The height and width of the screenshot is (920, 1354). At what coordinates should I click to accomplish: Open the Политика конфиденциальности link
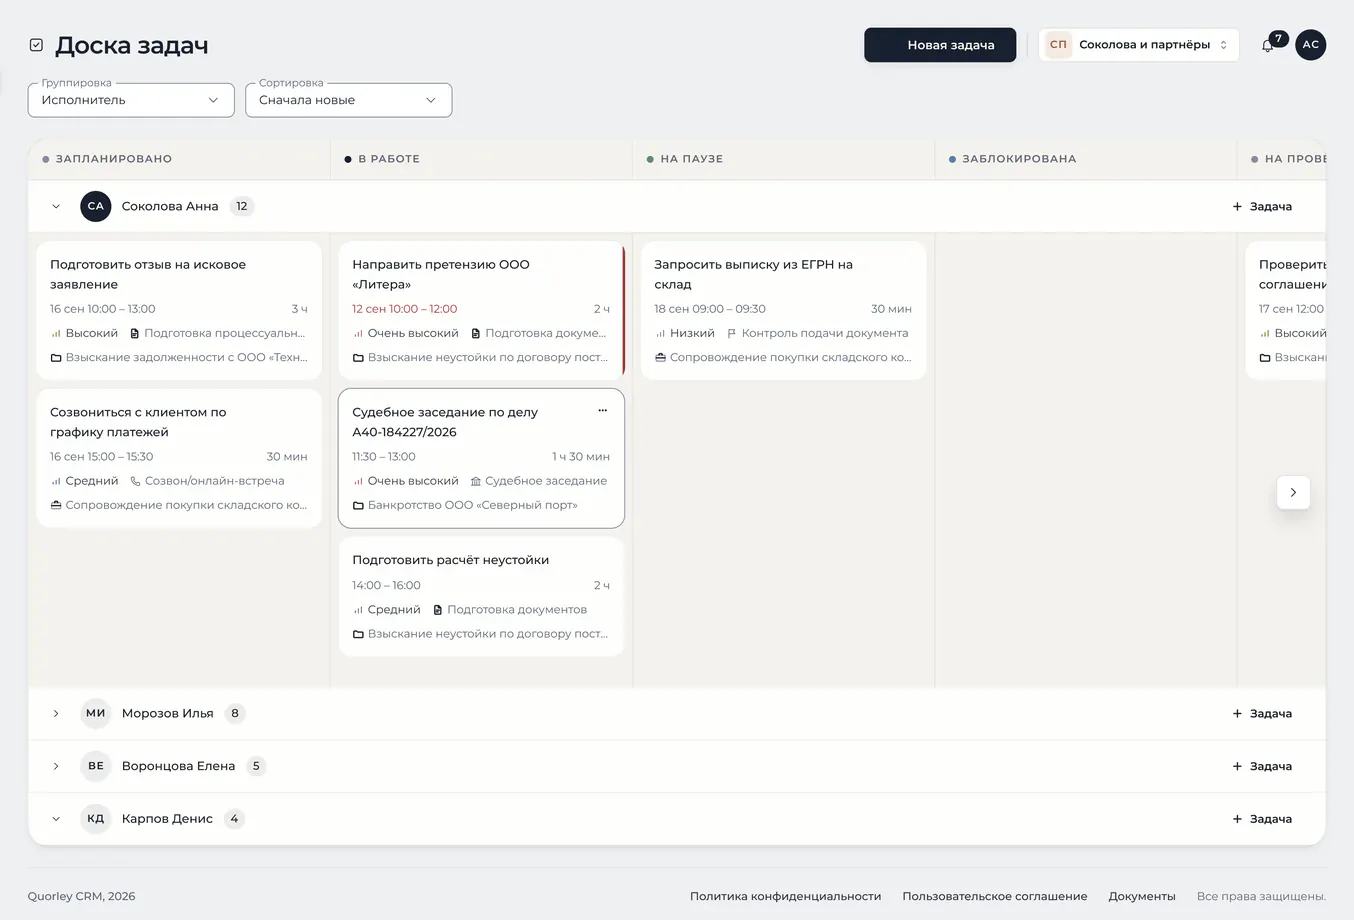(785, 896)
